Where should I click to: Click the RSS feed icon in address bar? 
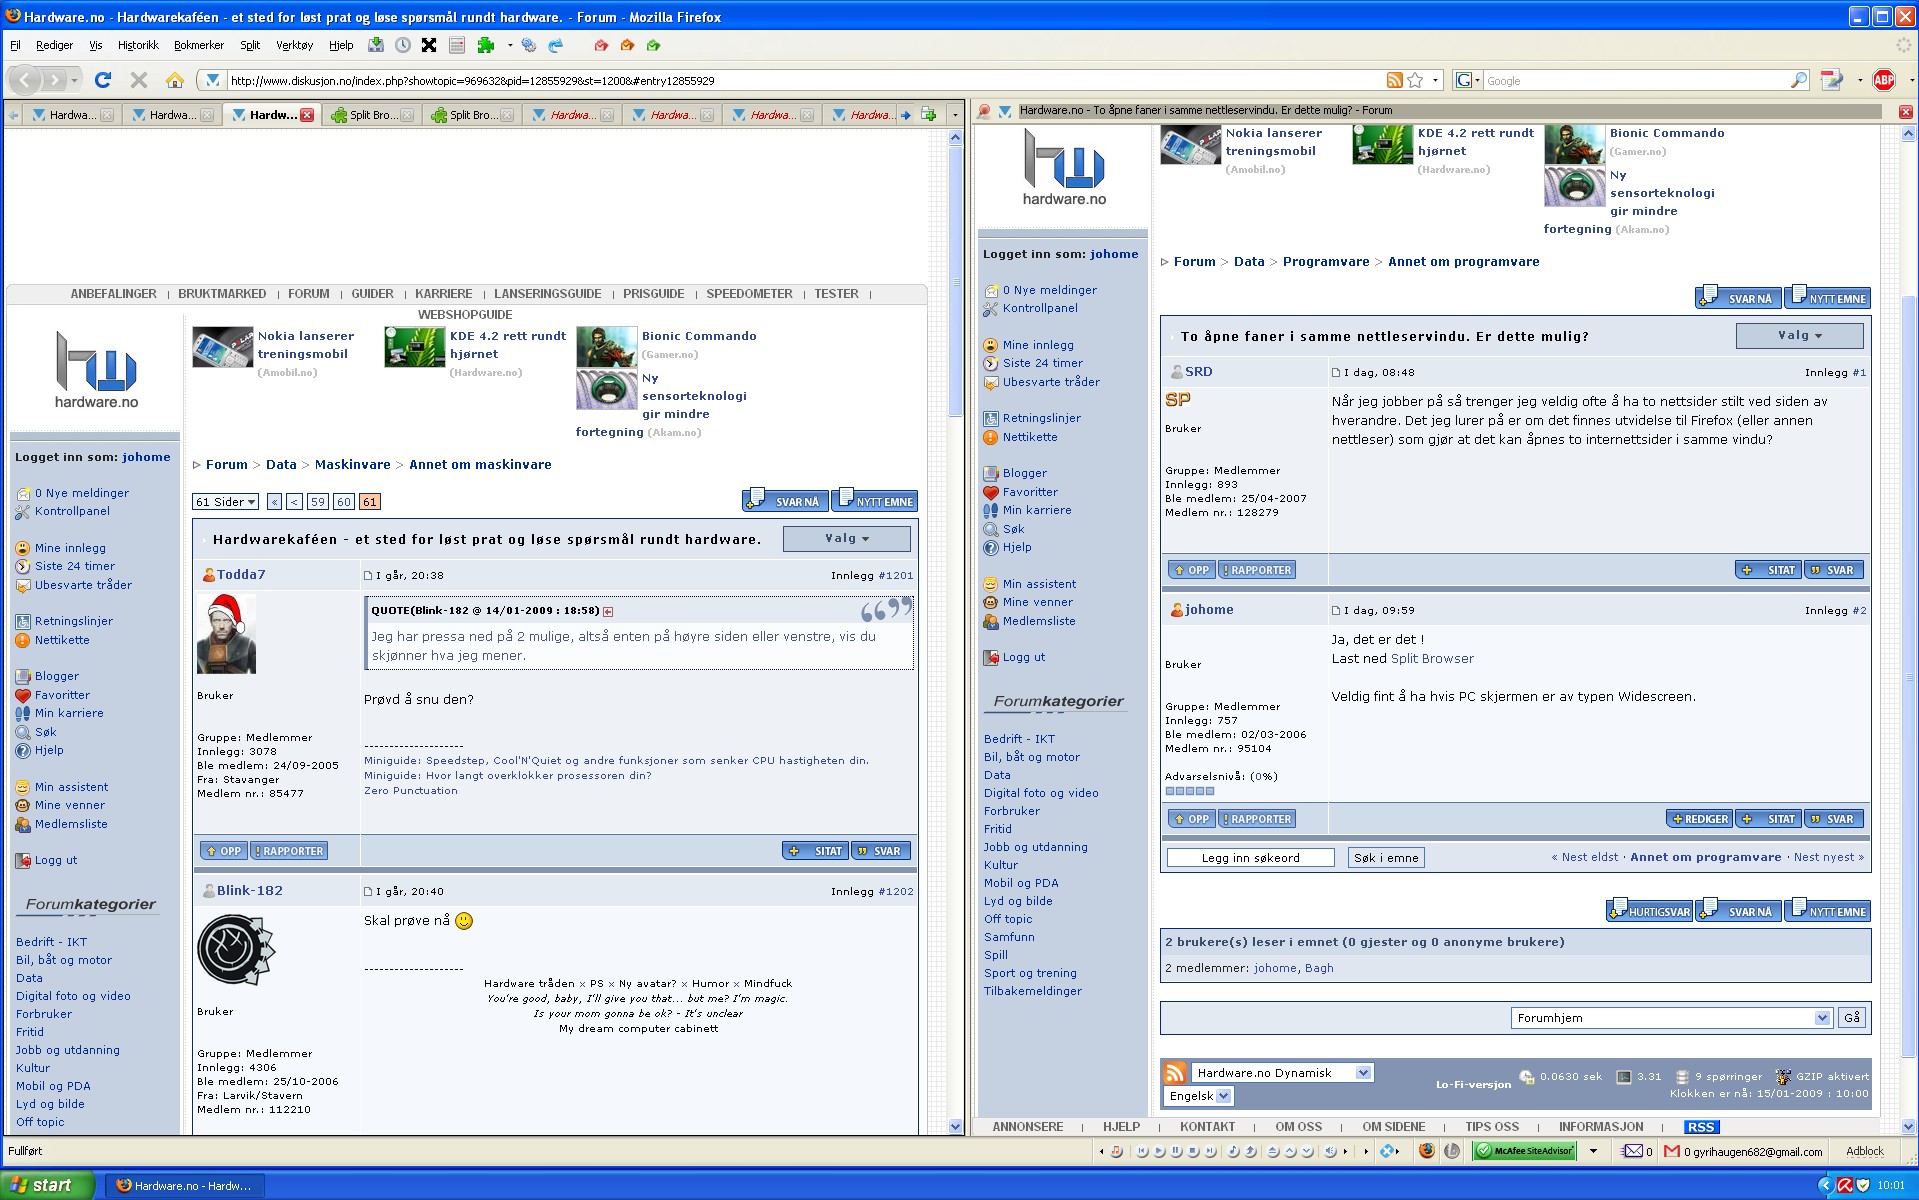pos(1394,80)
